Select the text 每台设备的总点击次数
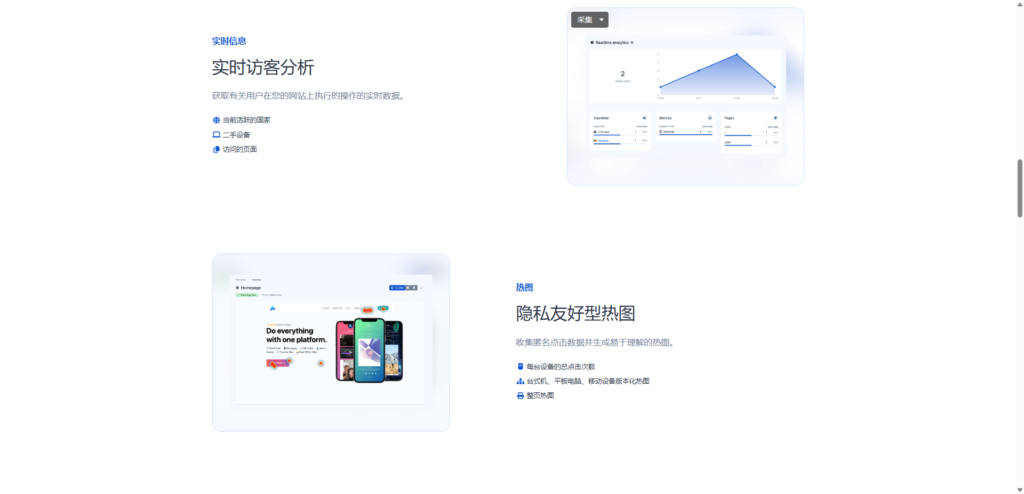The height and width of the screenshot is (494, 1024). point(561,367)
